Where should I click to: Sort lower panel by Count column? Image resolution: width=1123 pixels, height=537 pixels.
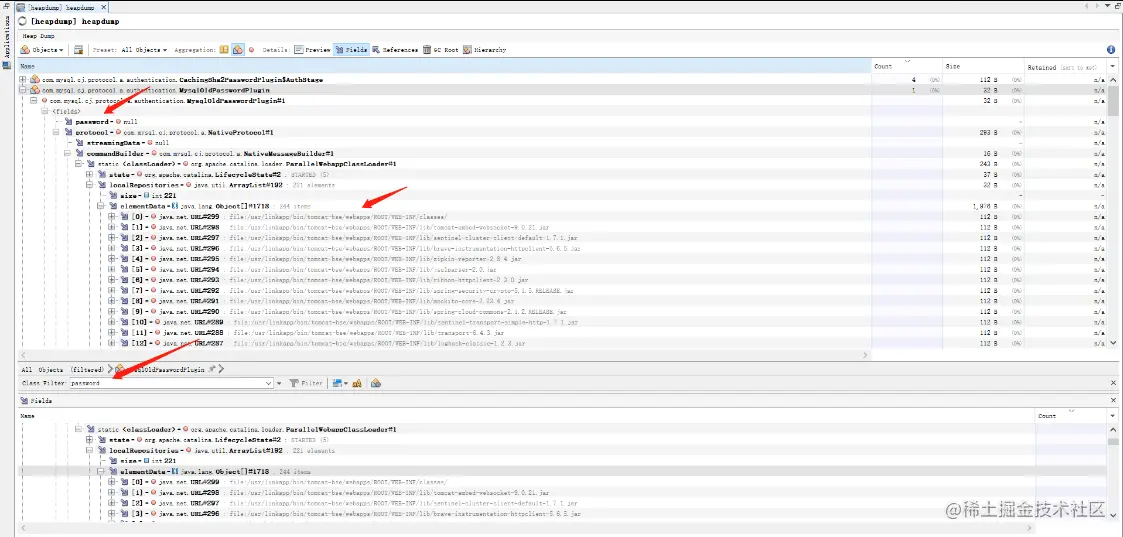1070,415
